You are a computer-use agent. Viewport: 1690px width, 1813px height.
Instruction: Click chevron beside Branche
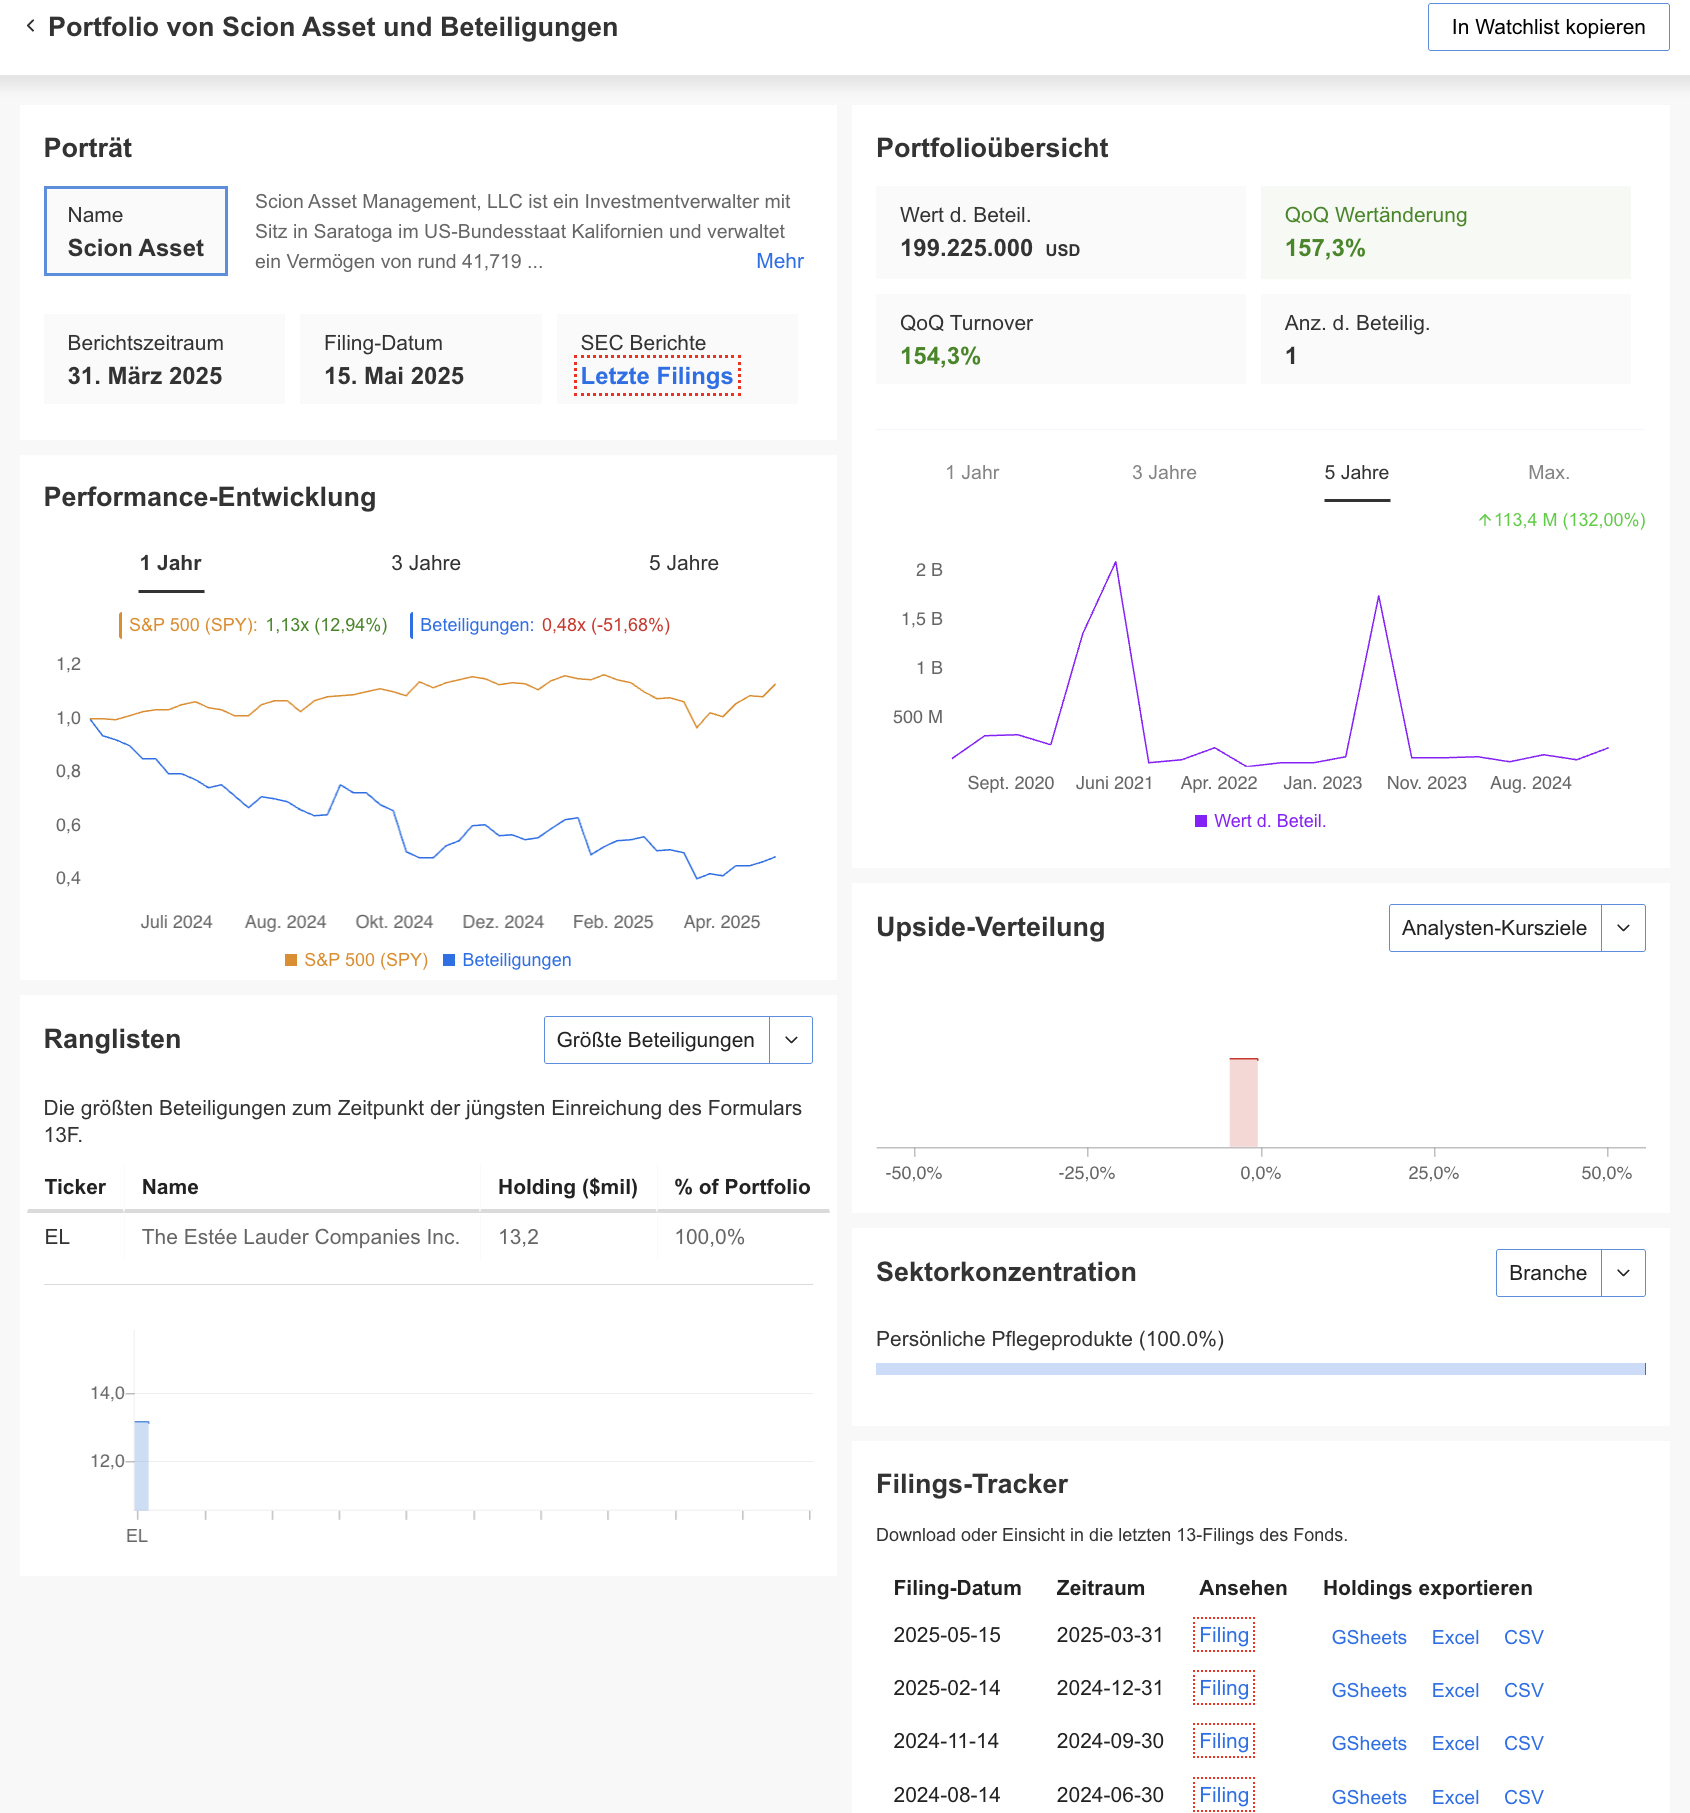[x=1623, y=1273]
